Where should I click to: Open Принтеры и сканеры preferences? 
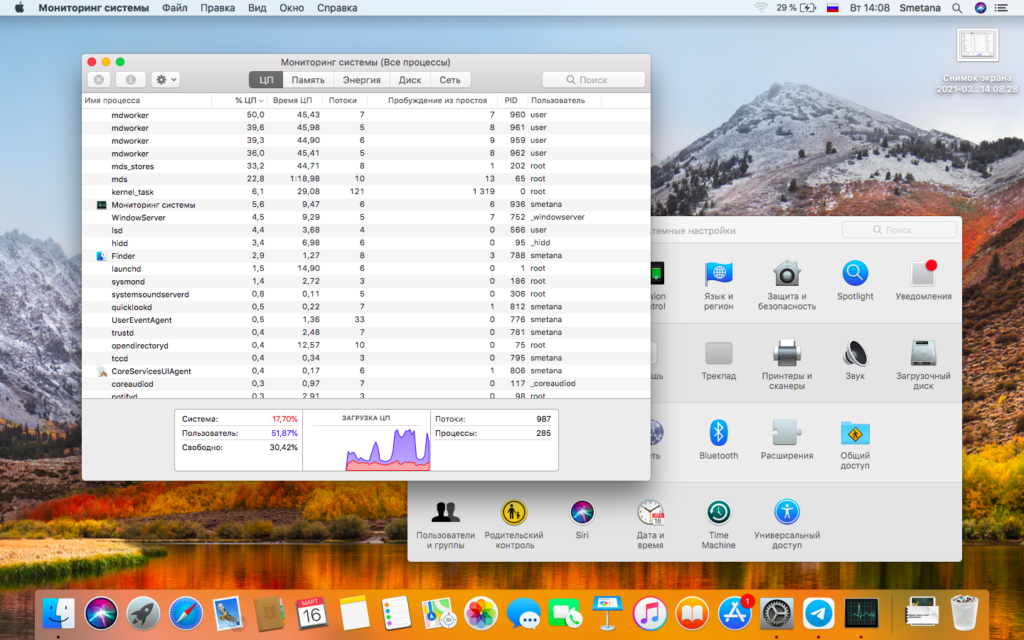point(786,365)
